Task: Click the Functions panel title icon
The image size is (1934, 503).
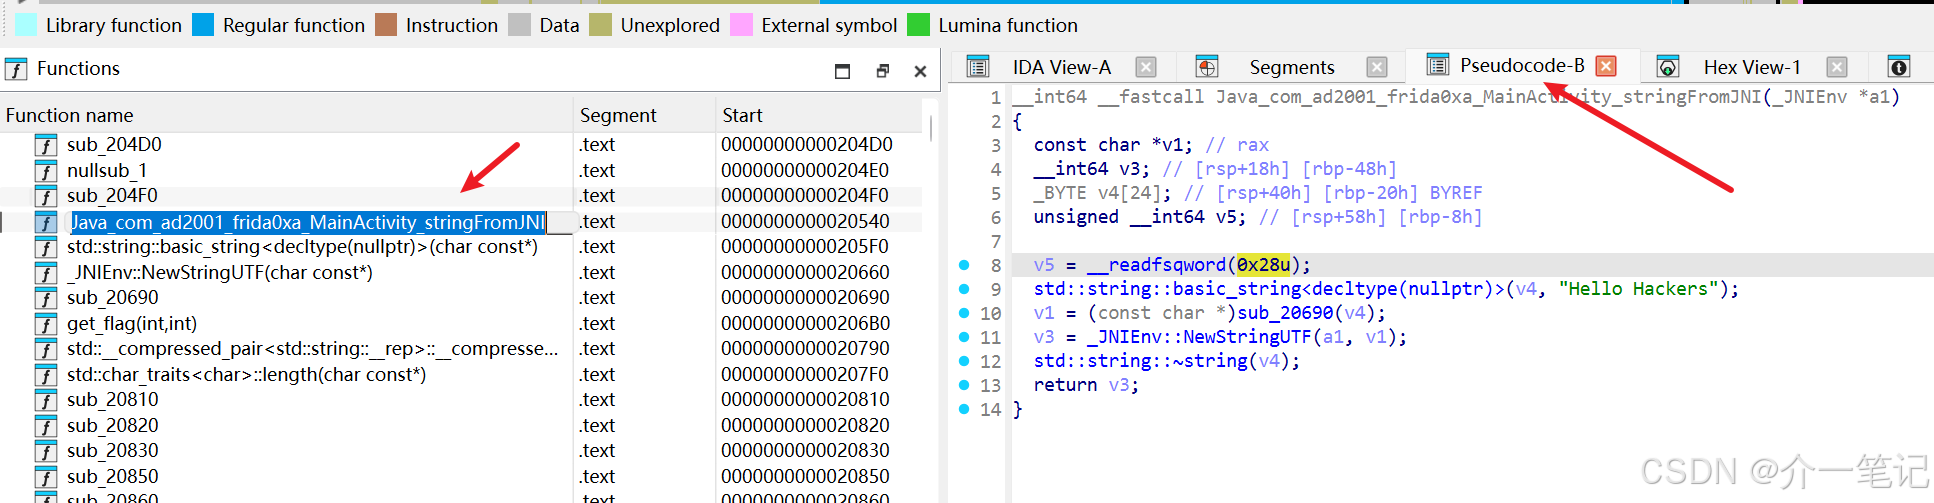Action: tap(16, 69)
